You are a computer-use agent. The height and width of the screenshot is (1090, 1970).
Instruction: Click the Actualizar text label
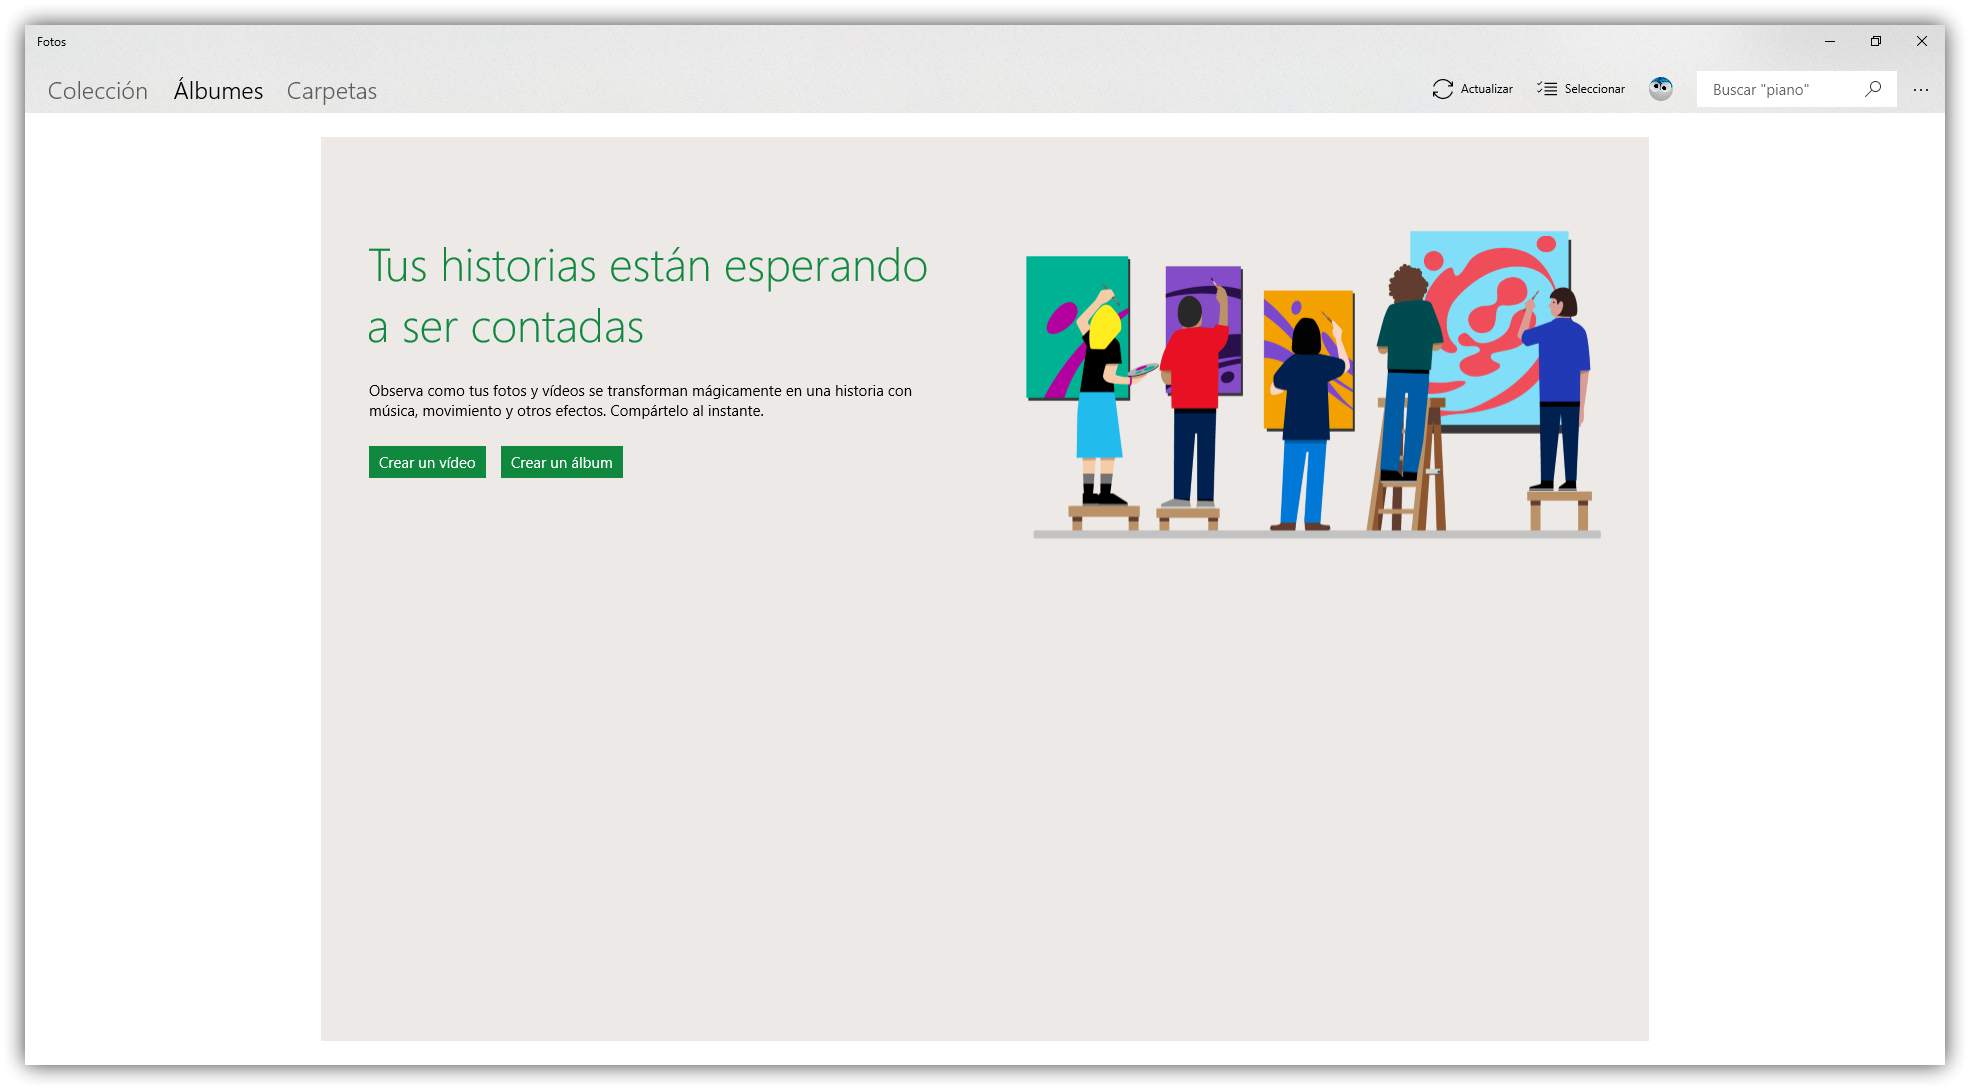click(x=1486, y=89)
